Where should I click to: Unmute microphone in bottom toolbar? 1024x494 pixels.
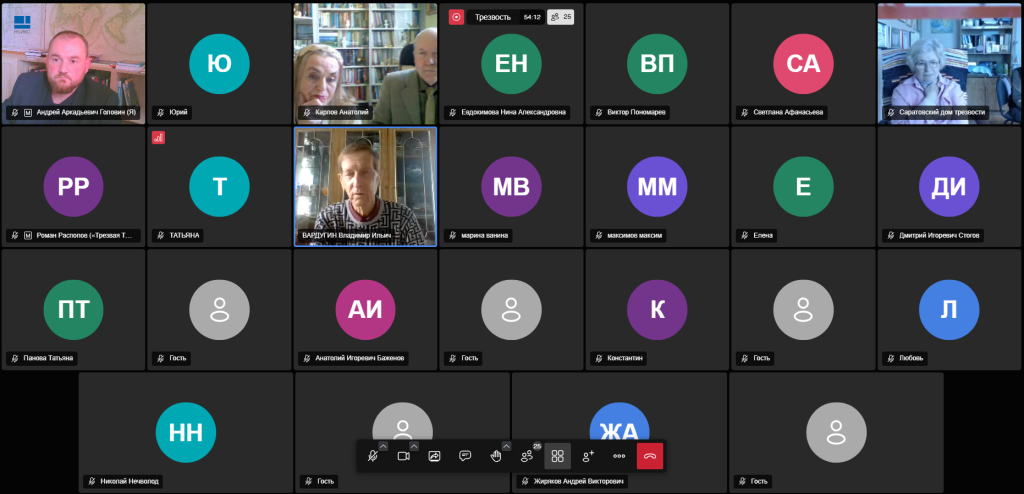(373, 456)
